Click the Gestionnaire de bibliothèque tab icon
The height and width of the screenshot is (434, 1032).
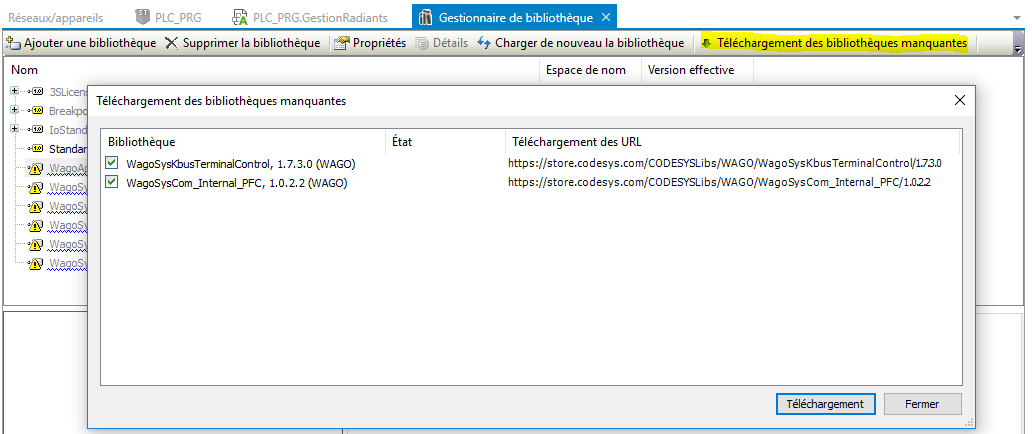[x=426, y=17]
